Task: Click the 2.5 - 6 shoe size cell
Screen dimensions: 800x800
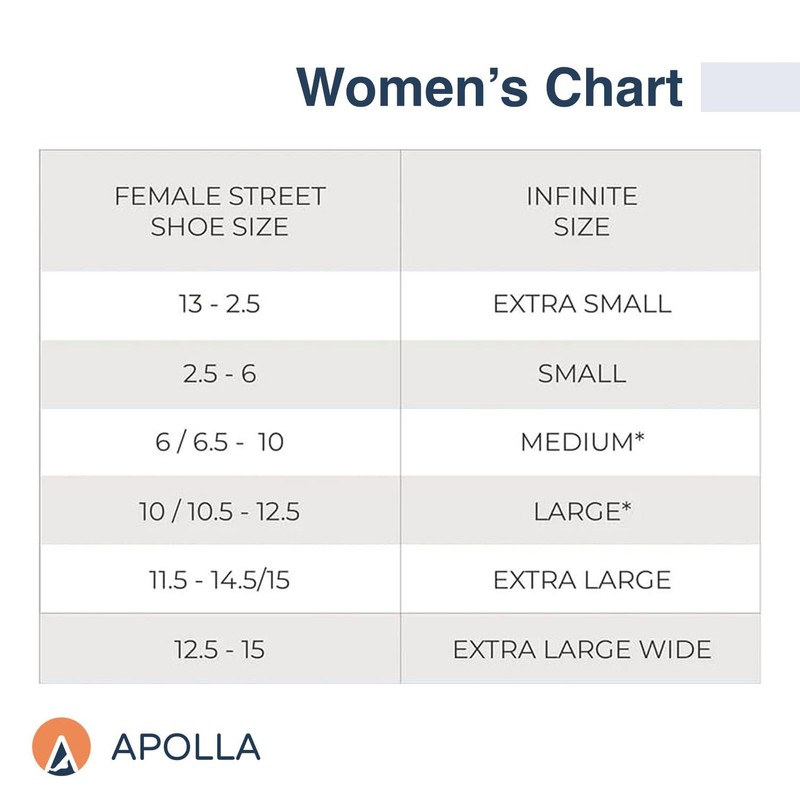Action: 220,374
